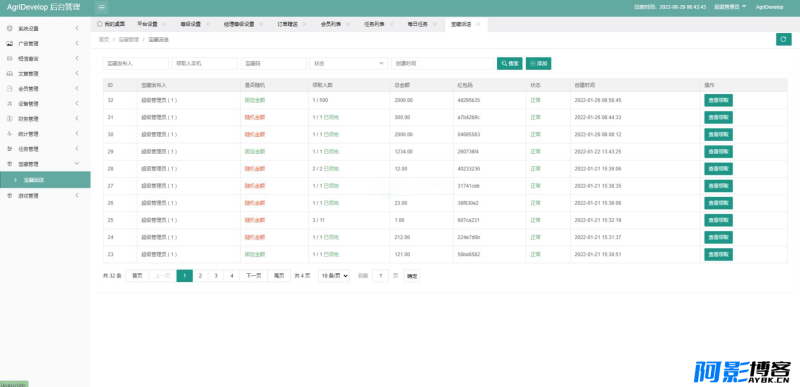Click 查看领取 button for record ID 32
The width and height of the screenshot is (800, 387).
point(718,100)
